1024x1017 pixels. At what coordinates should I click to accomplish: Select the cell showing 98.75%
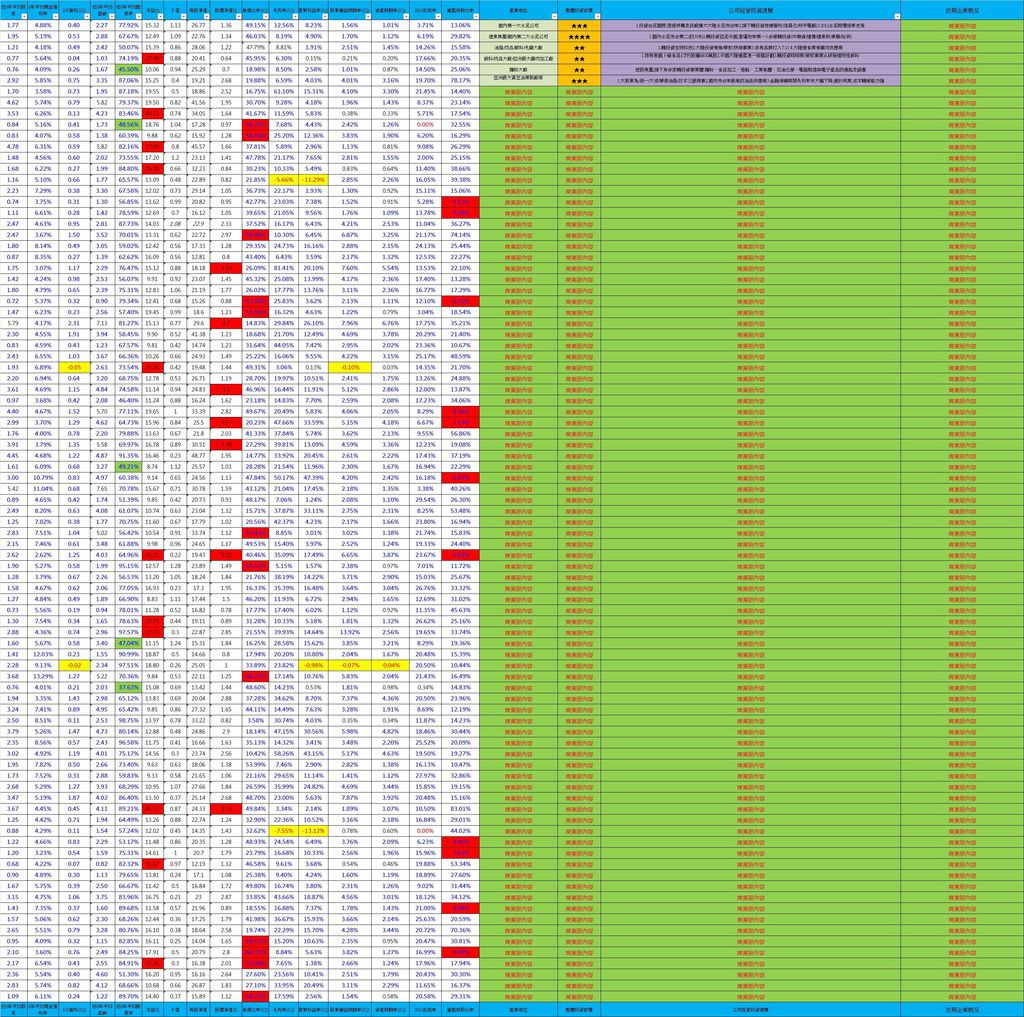pyautogui.click(x=129, y=720)
